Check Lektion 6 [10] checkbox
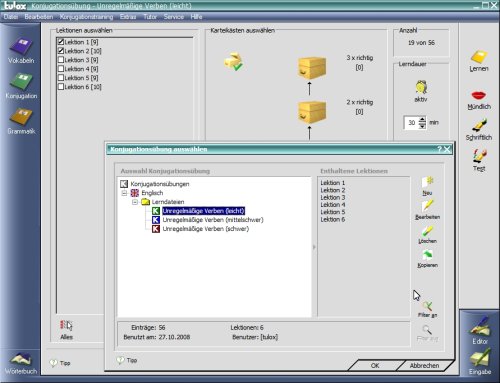Screen dimensions: 500x383 click(x=61, y=87)
